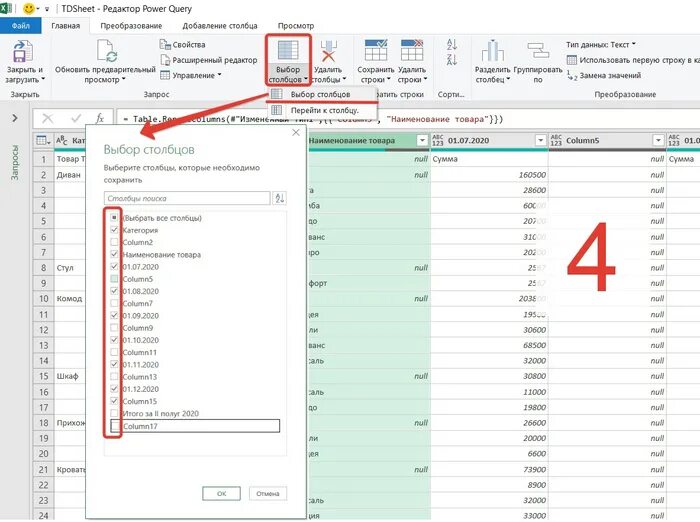Check Column2 checkbox
The height and width of the screenshot is (522, 700).
point(114,242)
